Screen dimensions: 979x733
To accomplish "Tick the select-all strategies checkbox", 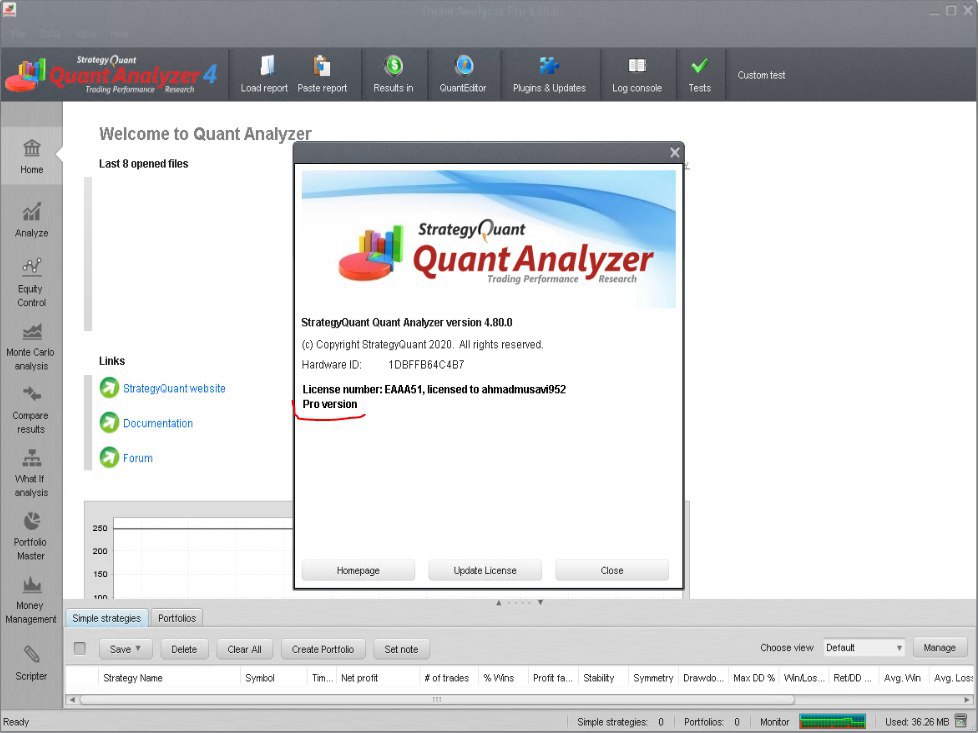I will (x=80, y=649).
